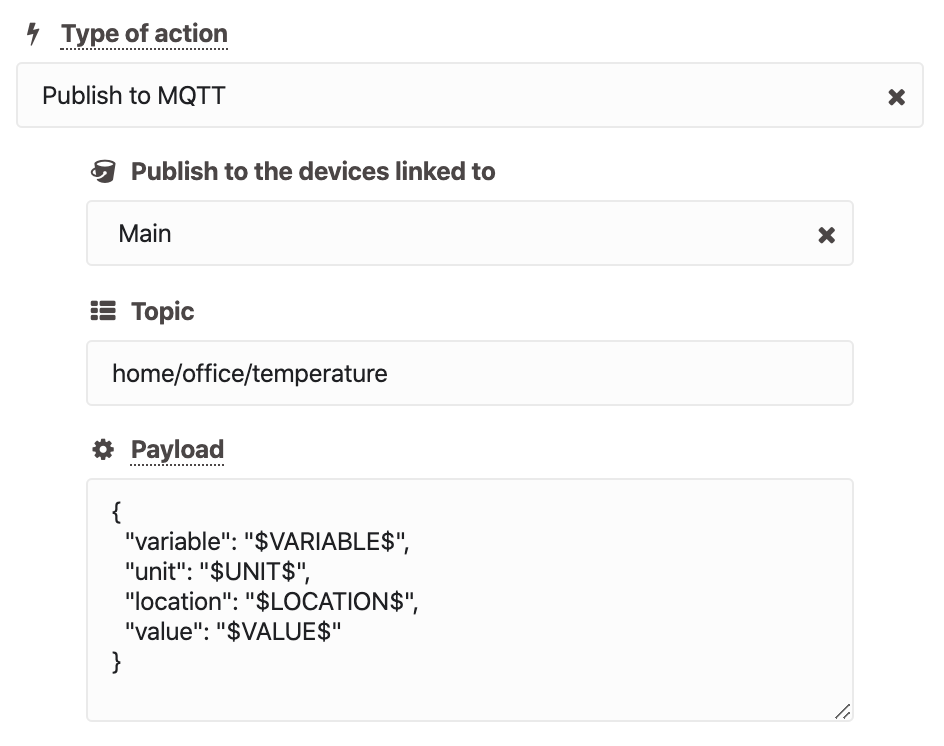Click the Publish to the devices linked to label
The width and height of the screenshot is (944, 746).
[x=313, y=172]
